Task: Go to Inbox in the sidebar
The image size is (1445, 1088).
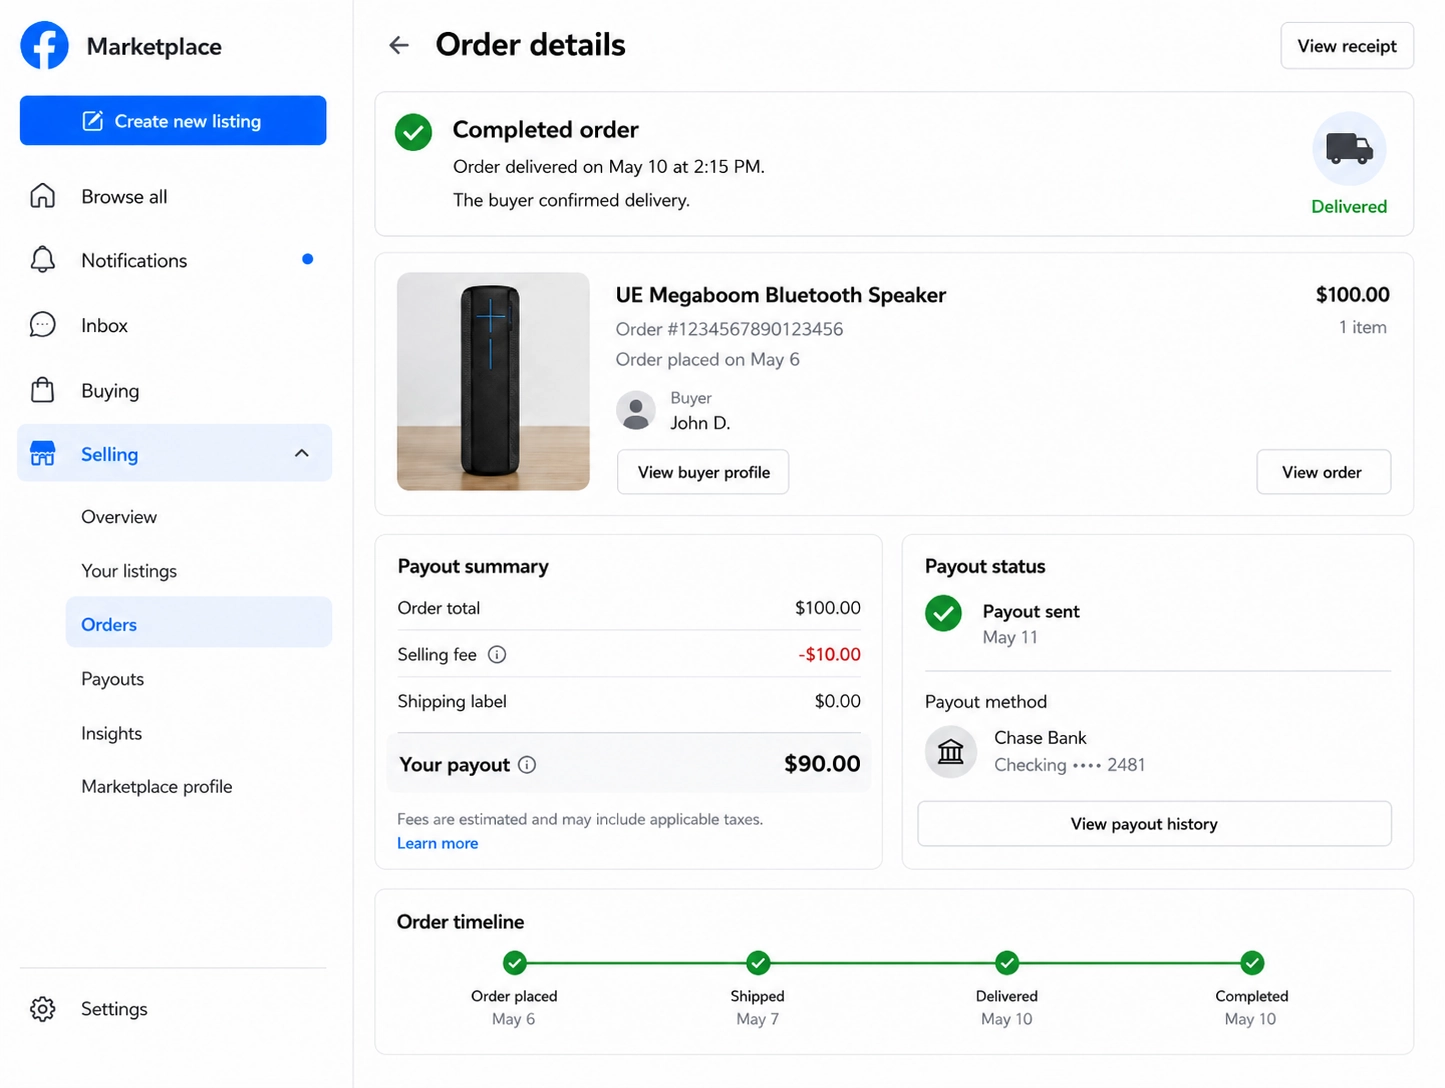Action: pyautogui.click(x=175, y=325)
